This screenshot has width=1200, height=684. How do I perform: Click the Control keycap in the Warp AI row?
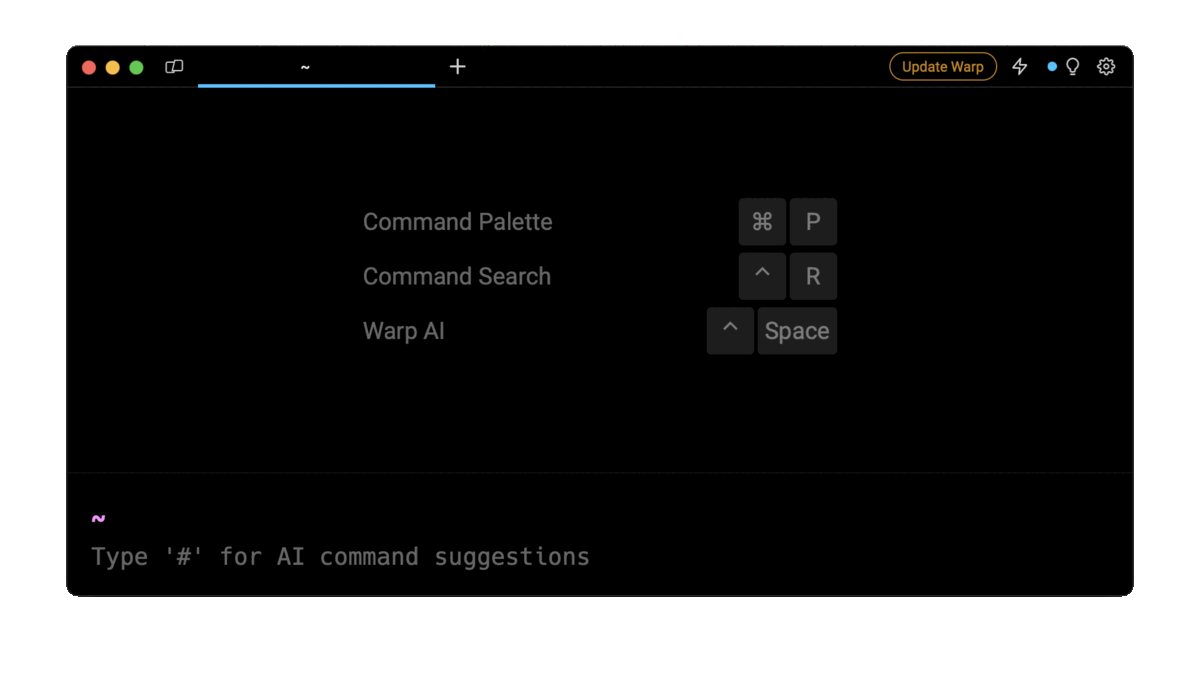click(729, 330)
